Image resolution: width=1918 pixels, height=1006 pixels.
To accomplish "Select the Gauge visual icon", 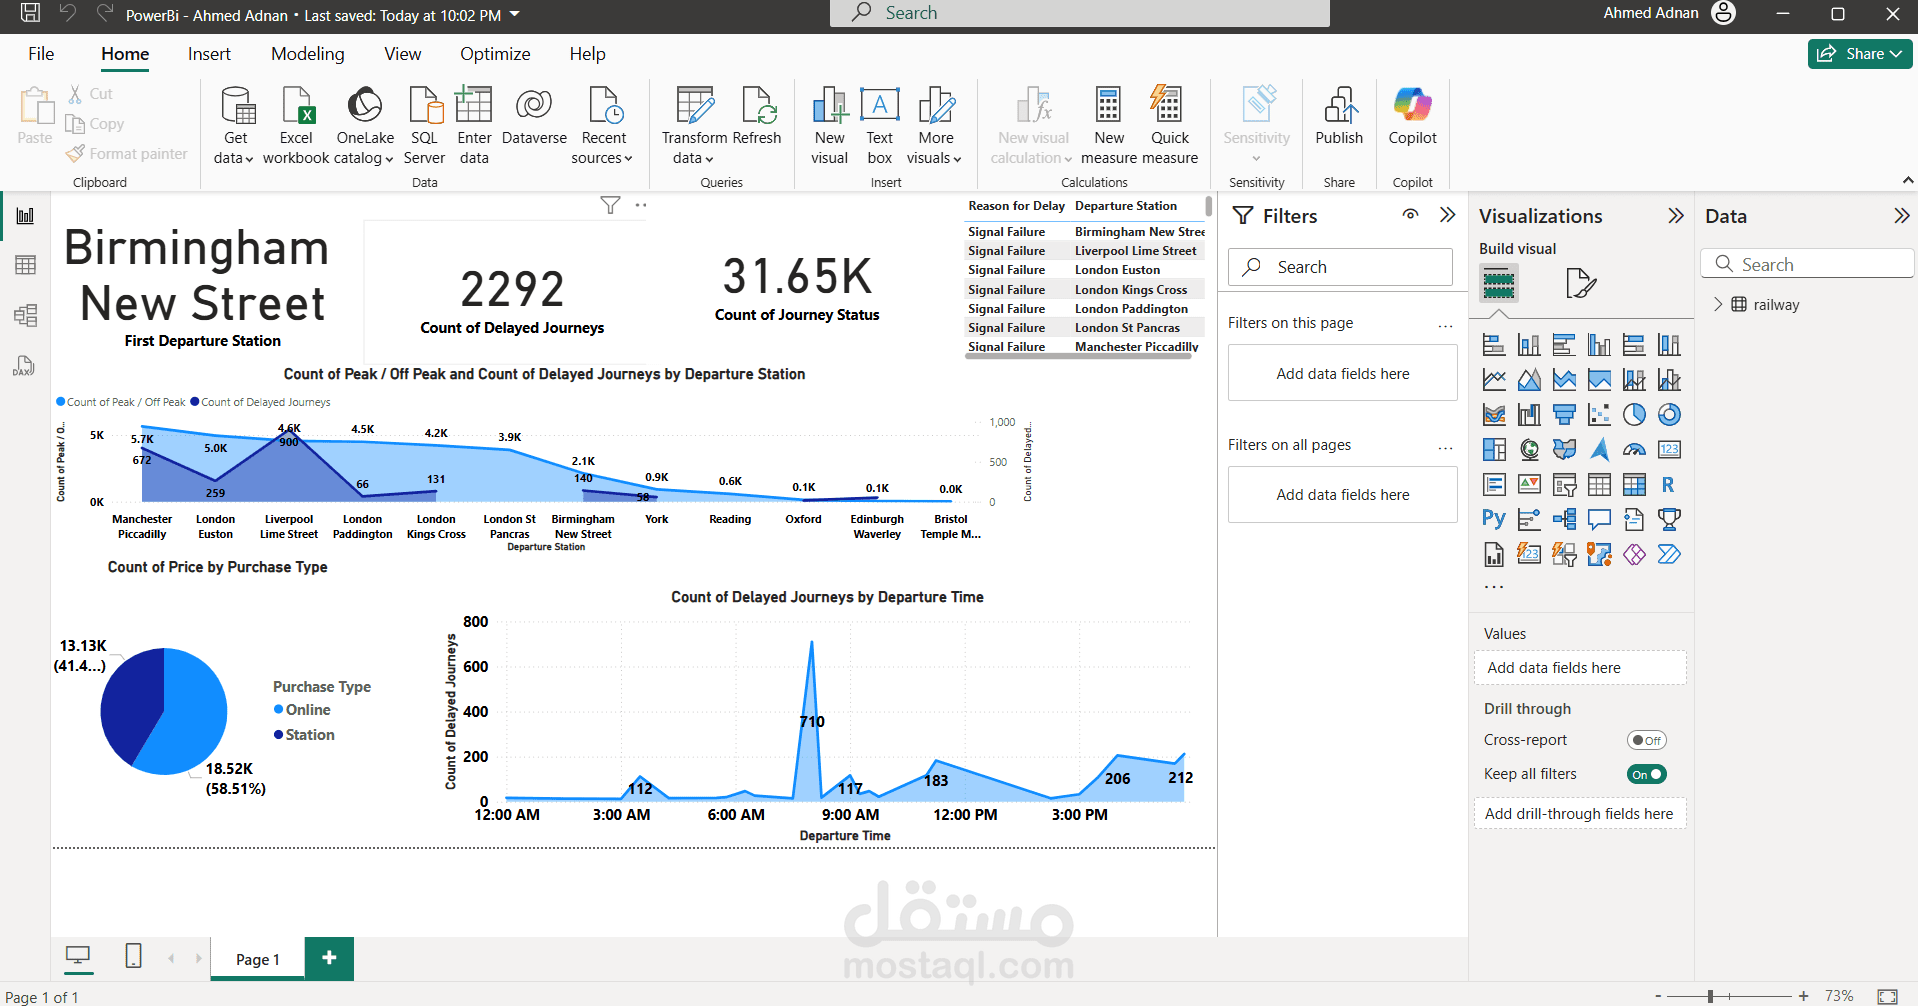I will click(x=1634, y=450).
